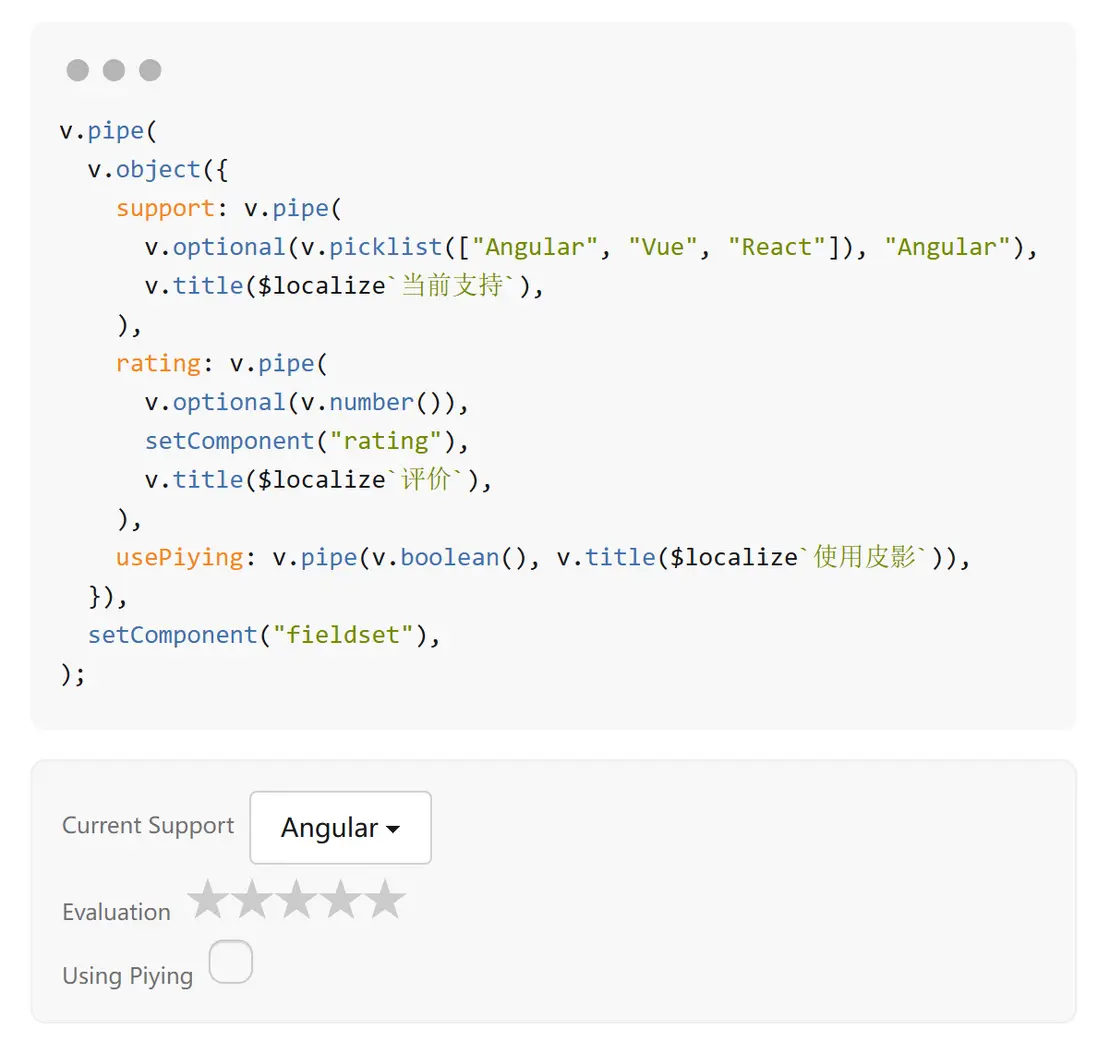Click the usePiying property in code
Image resolution: width=1098 pixels, height=1054 pixels.
[179, 557]
